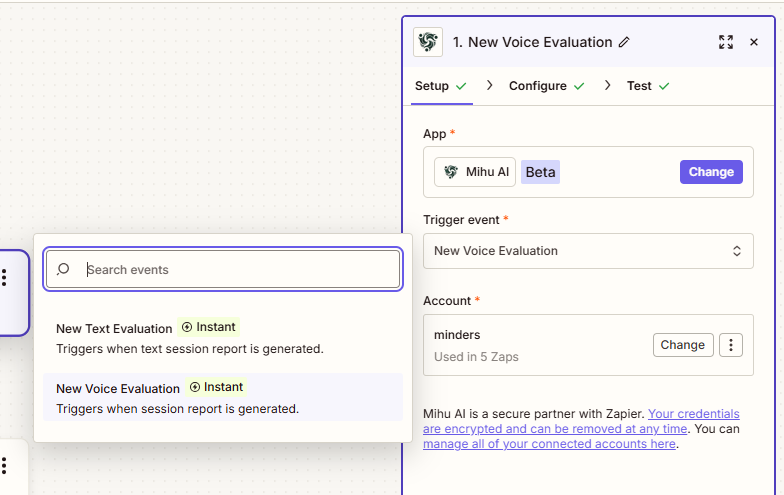The width and height of the screenshot is (784, 495).
Task: Click 'Triggers when text session report is generated.'
Action: click(x=190, y=349)
